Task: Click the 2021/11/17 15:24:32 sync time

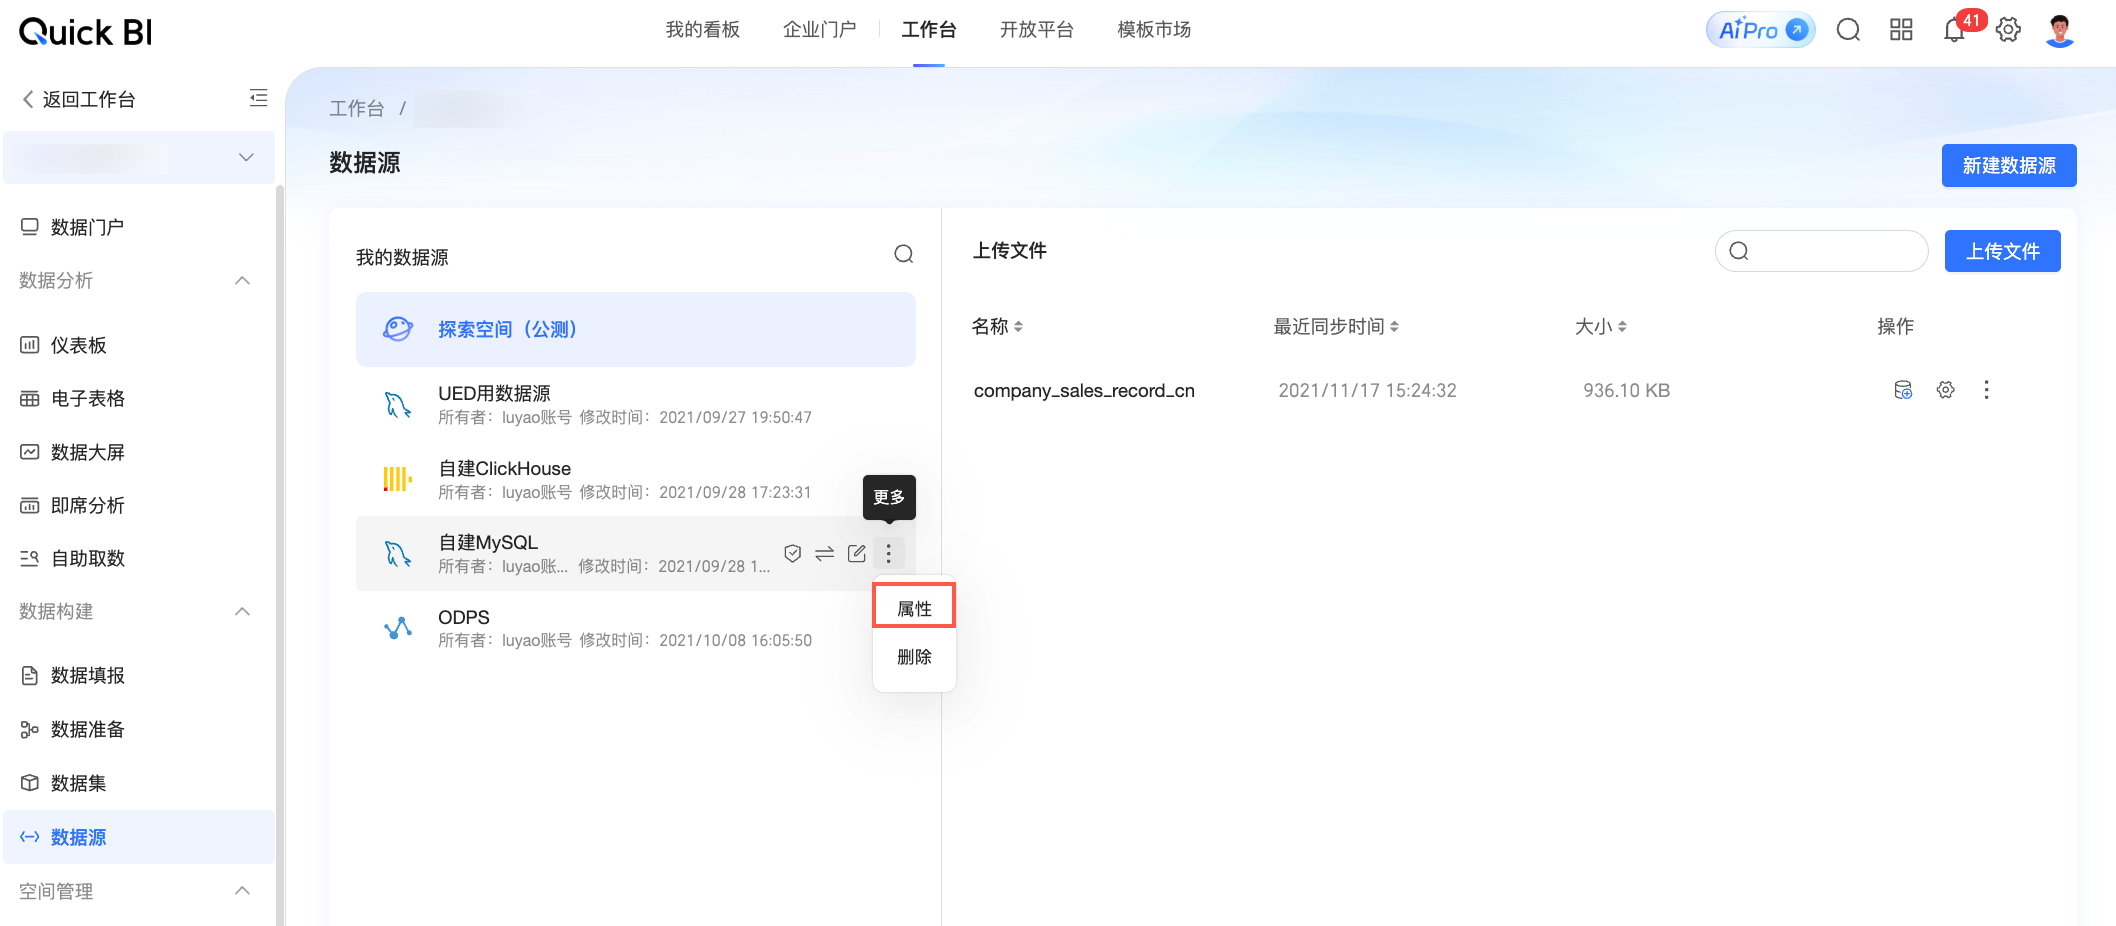Action: (1367, 391)
